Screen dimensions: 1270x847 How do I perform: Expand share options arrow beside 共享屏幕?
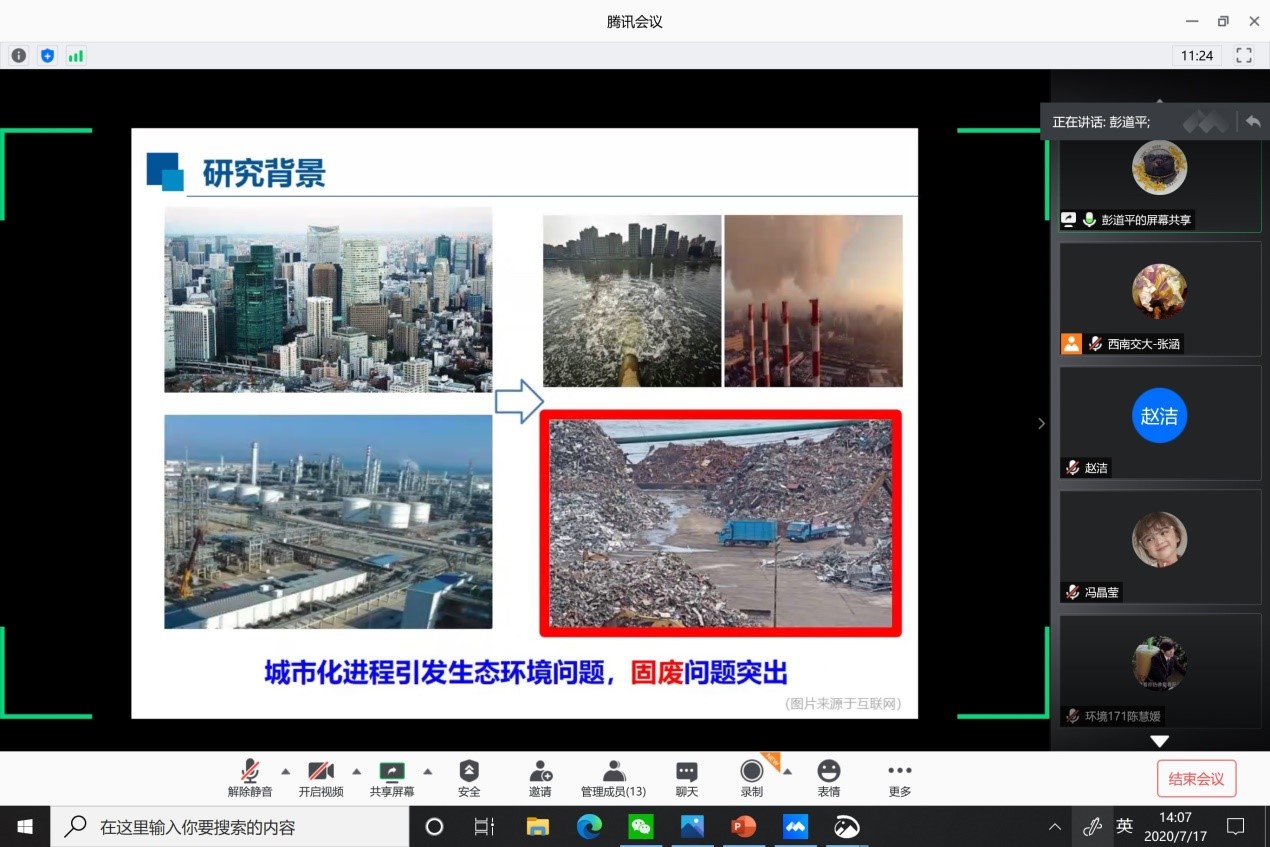point(427,771)
